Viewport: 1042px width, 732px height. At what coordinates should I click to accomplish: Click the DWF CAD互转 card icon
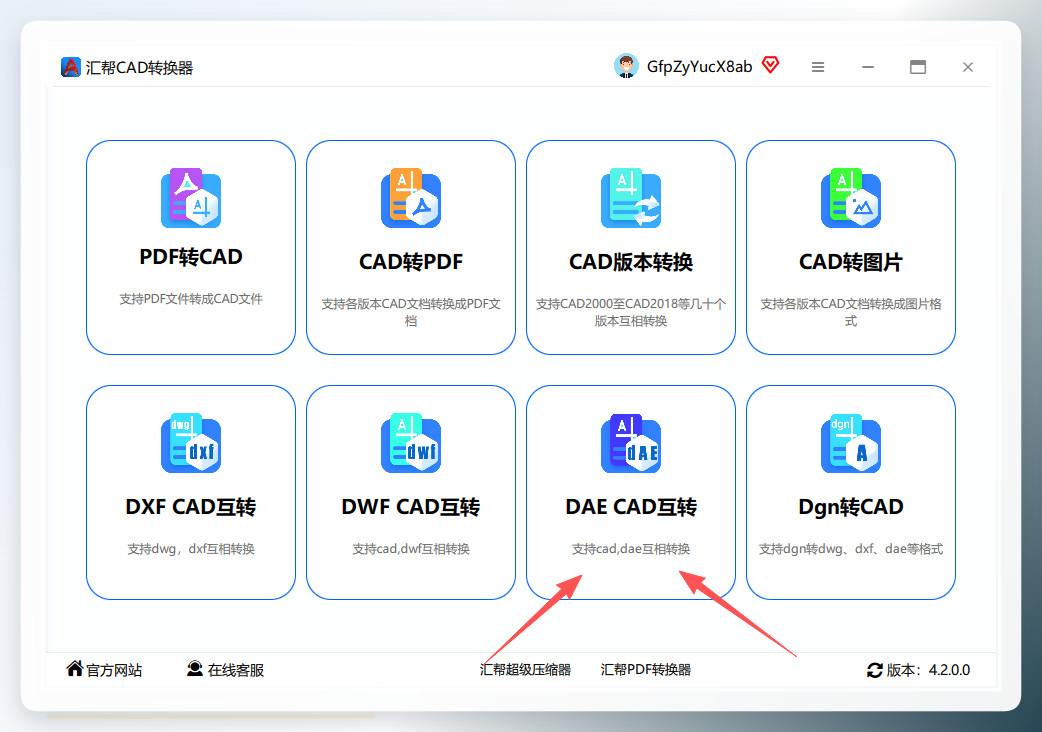click(x=411, y=443)
